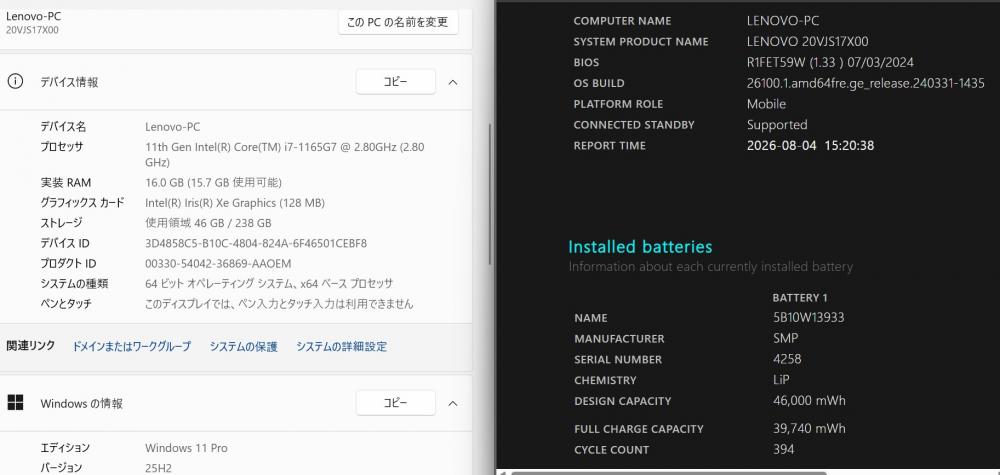Image resolution: width=1000 pixels, height=475 pixels.
Task: Select storage value 46 GB / 238 GB
Action: coord(208,223)
